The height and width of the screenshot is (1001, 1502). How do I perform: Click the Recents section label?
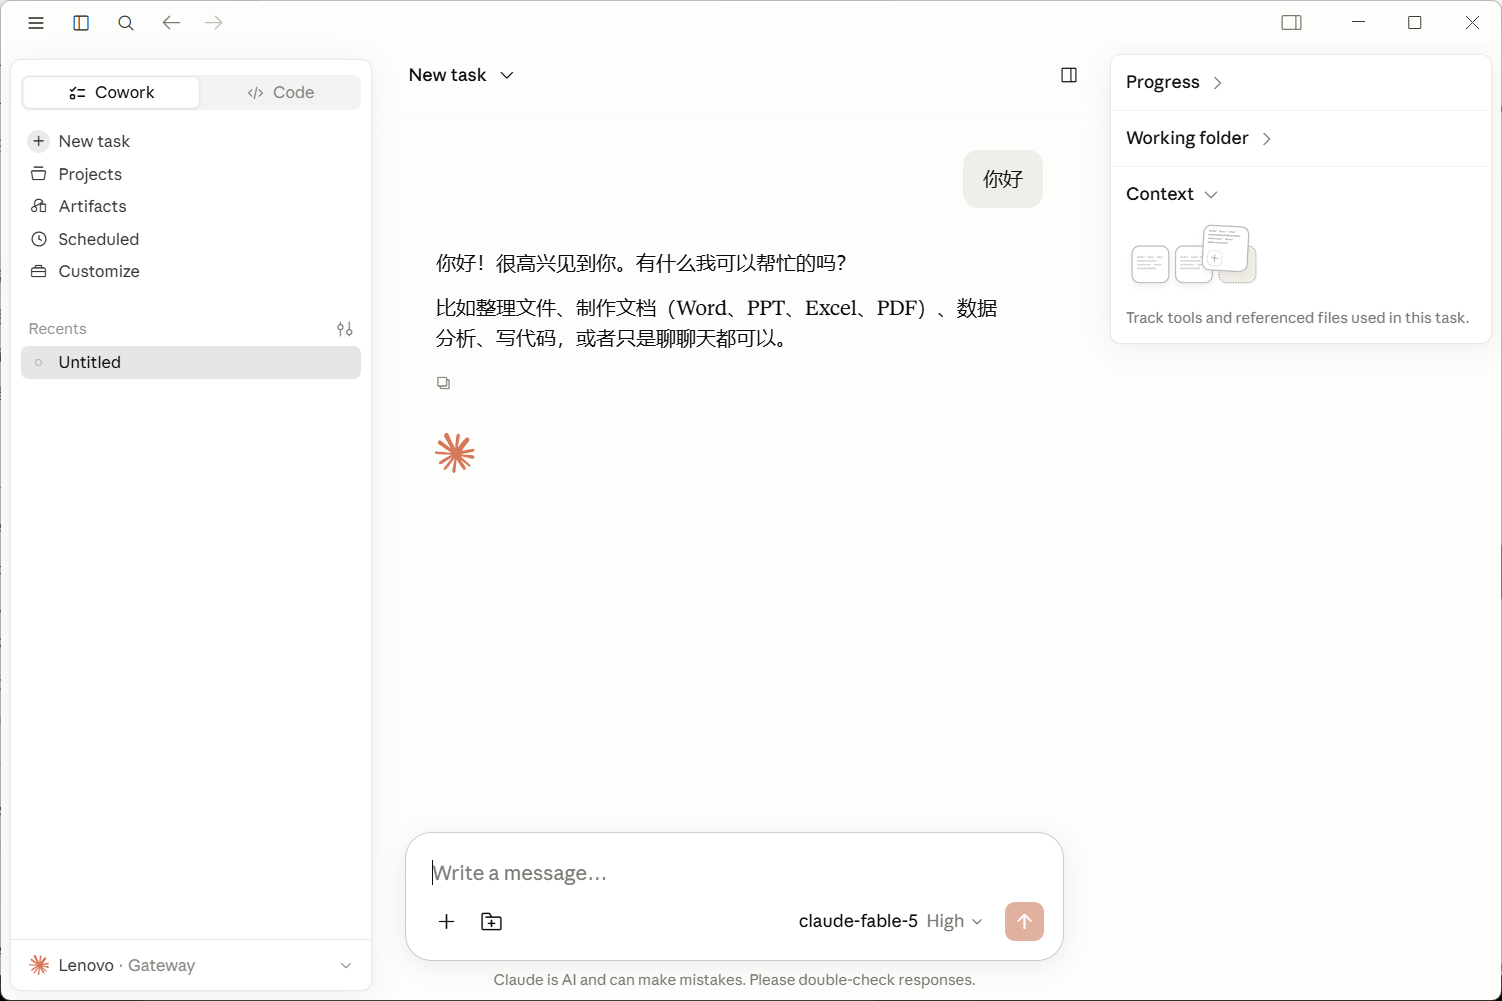(58, 329)
